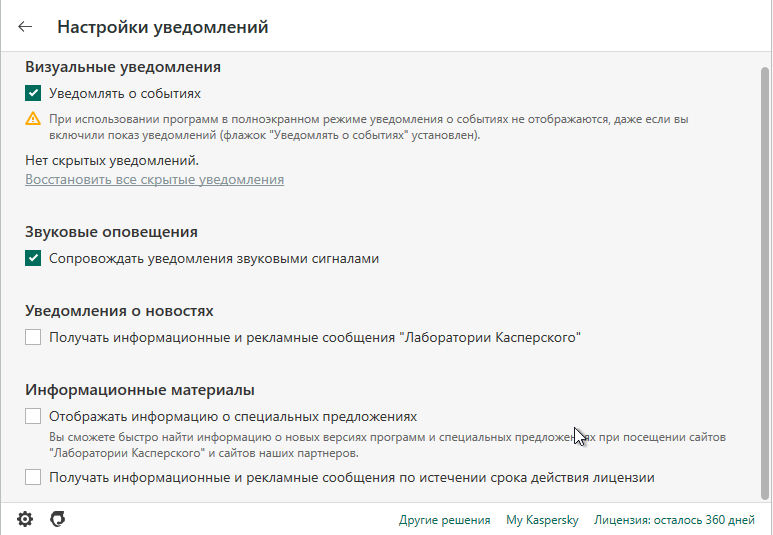Open the "Другие решения" link
The width and height of the screenshot is (773, 535).
pos(444,520)
